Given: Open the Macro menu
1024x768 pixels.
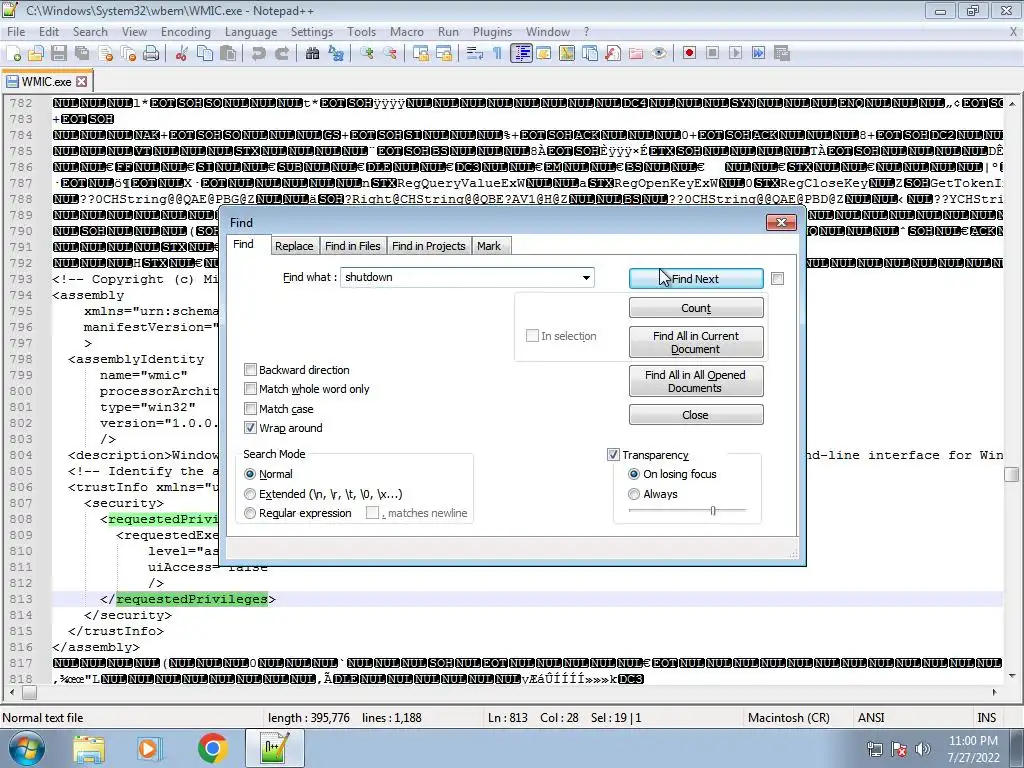Looking at the screenshot, I should click(407, 32).
